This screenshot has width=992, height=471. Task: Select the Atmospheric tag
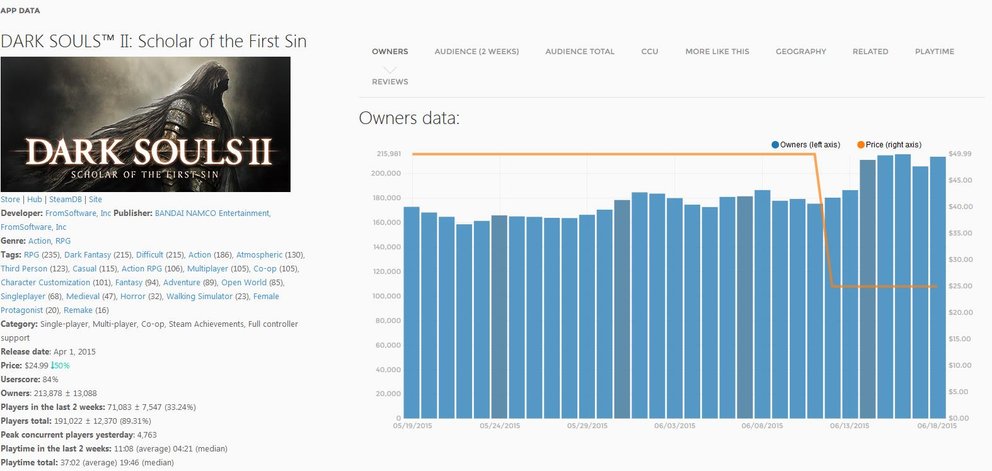(259, 255)
